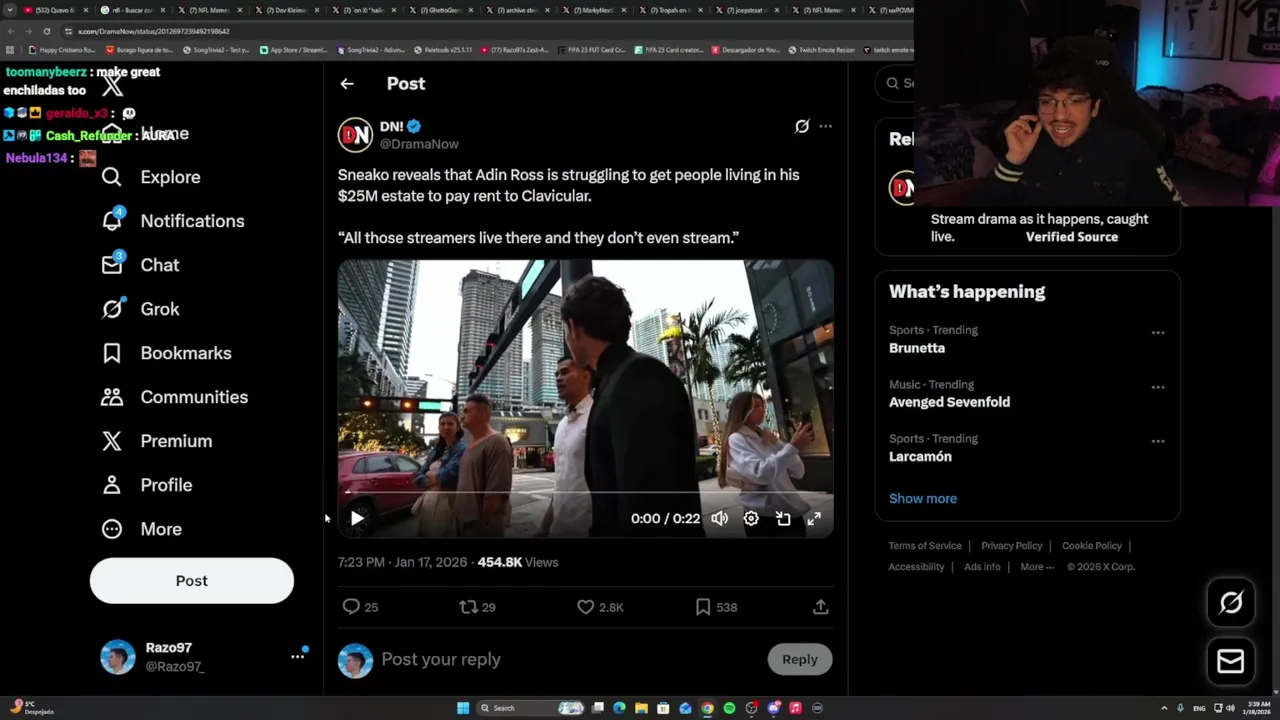
Task: Open the Terms of Service link
Action: click(925, 546)
